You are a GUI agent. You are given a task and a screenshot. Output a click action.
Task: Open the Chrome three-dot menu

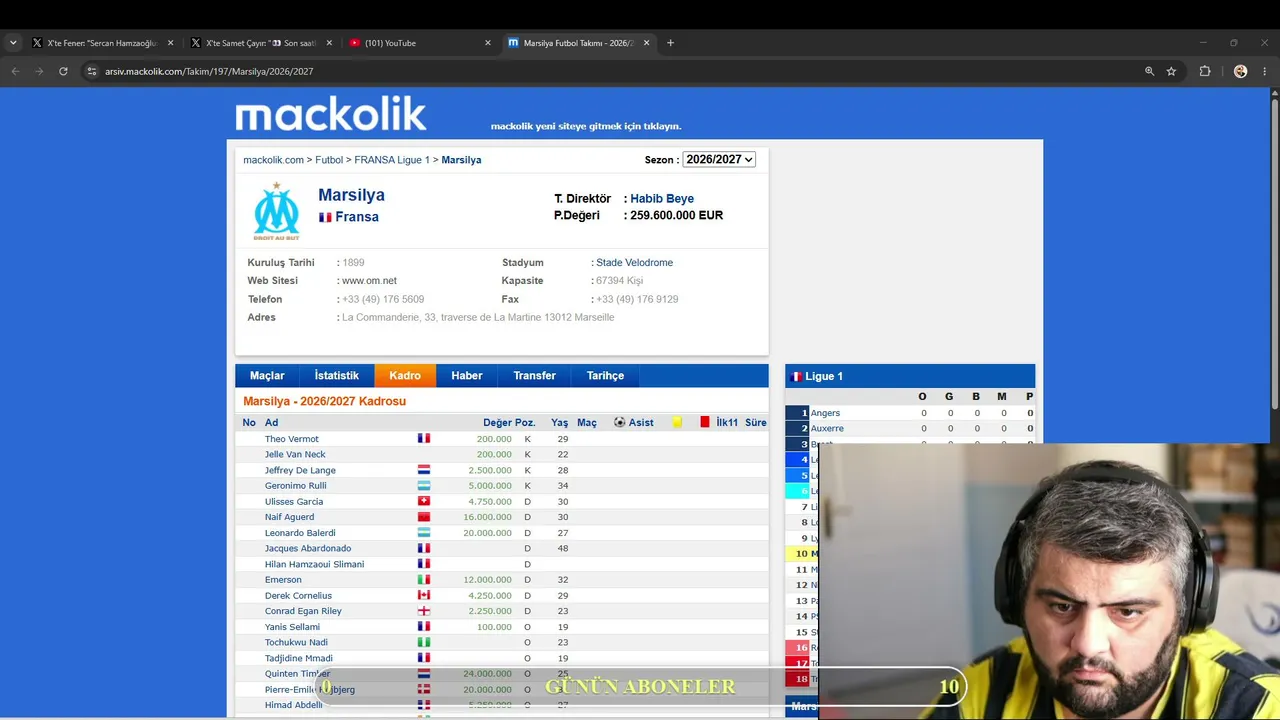(x=1265, y=71)
